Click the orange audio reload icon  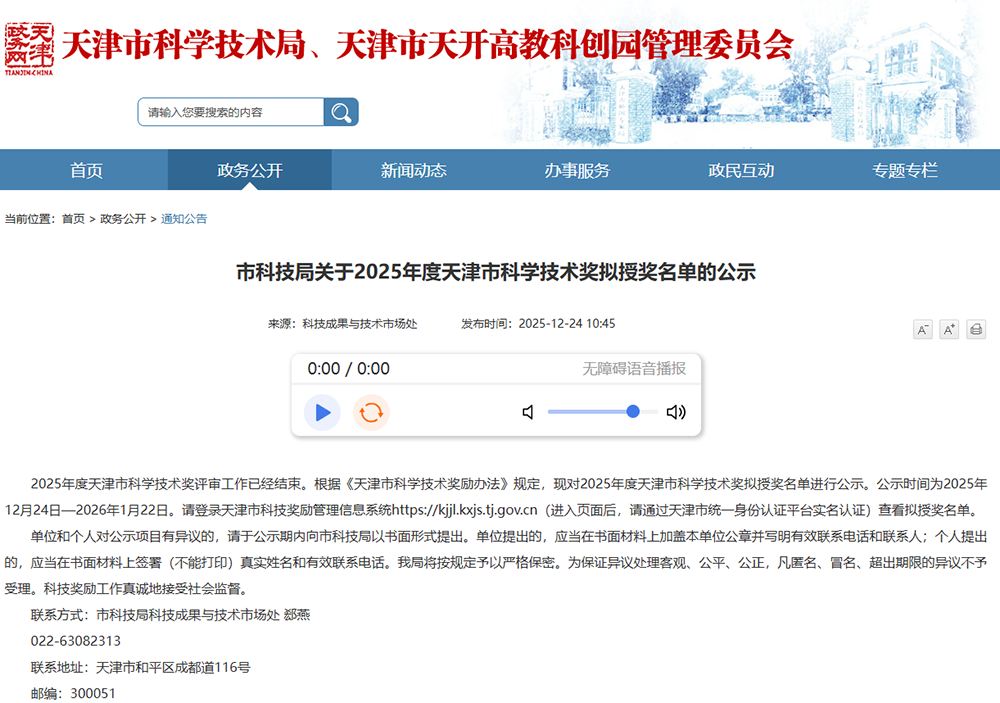click(371, 412)
